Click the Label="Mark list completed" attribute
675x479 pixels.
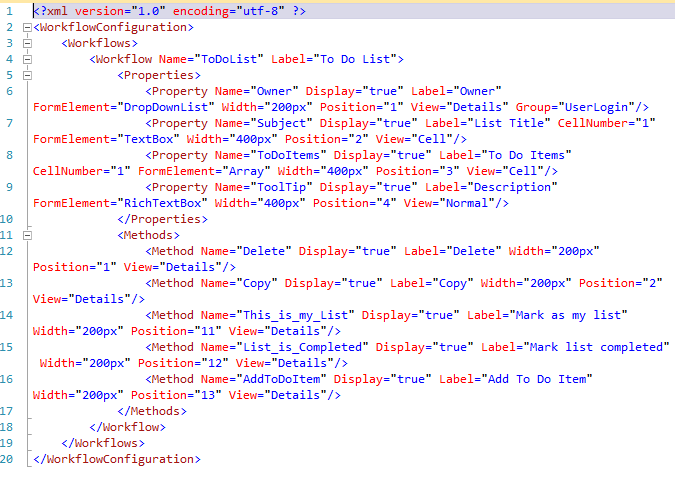point(575,347)
